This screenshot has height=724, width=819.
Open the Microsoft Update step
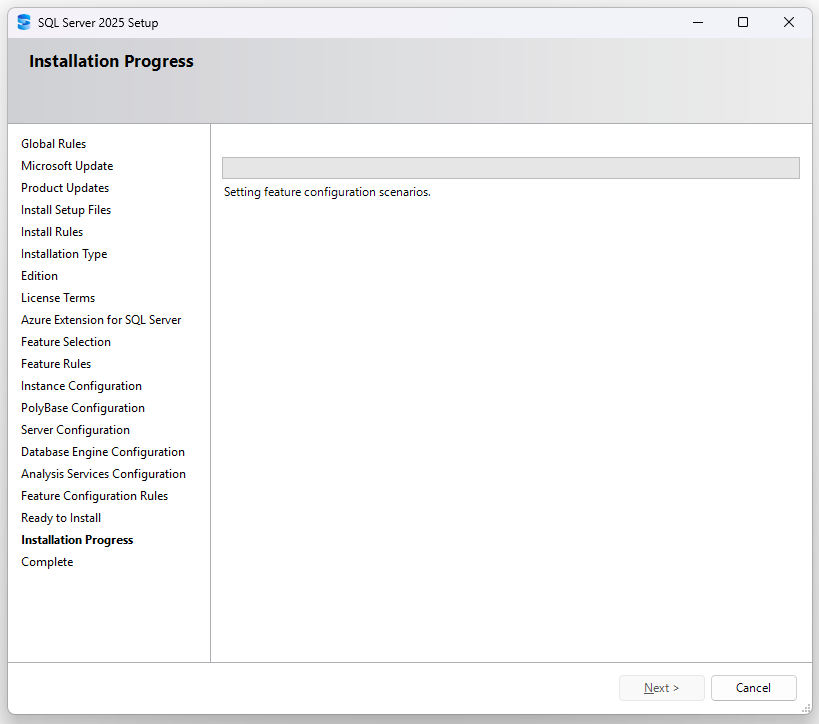pos(66,165)
